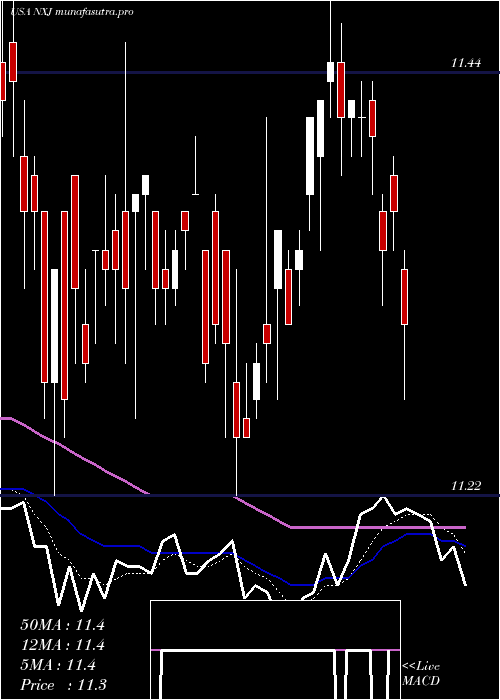The width and height of the screenshot is (500, 700).
Task: Click the 11.44 price level label
Action: pyautogui.click(x=466, y=63)
